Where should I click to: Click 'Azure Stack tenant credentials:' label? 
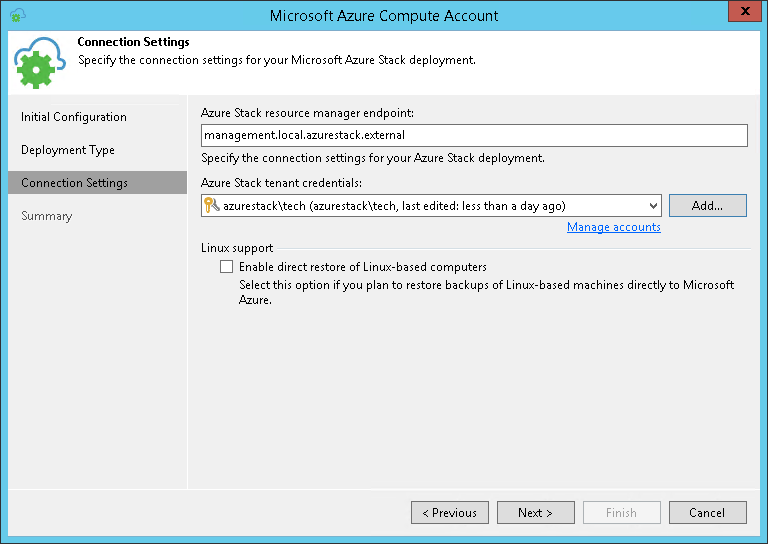pos(281,183)
